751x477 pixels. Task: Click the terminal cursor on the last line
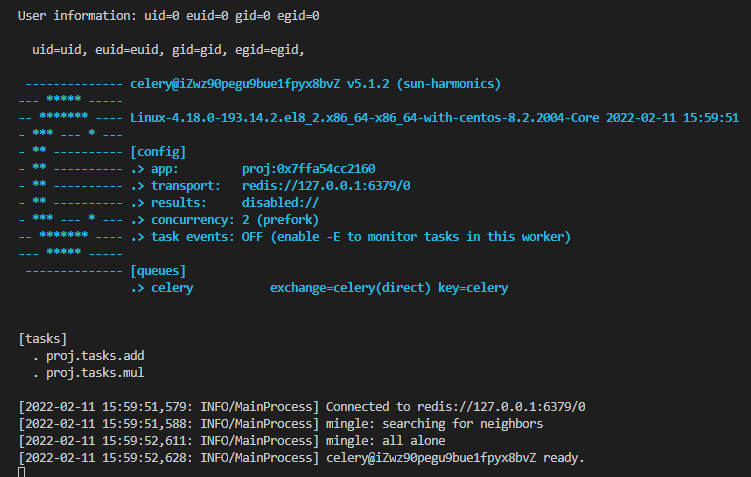[x=22, y=472]
